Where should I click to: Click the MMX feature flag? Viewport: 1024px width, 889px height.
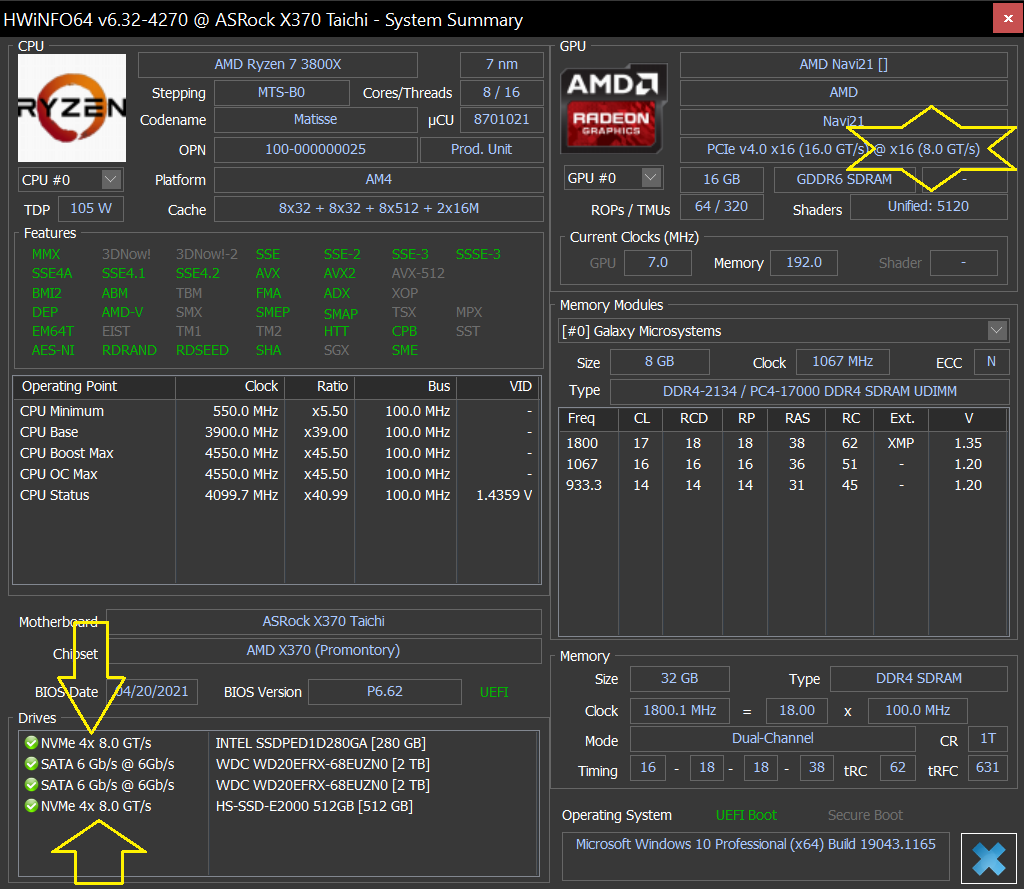(46, 254)
